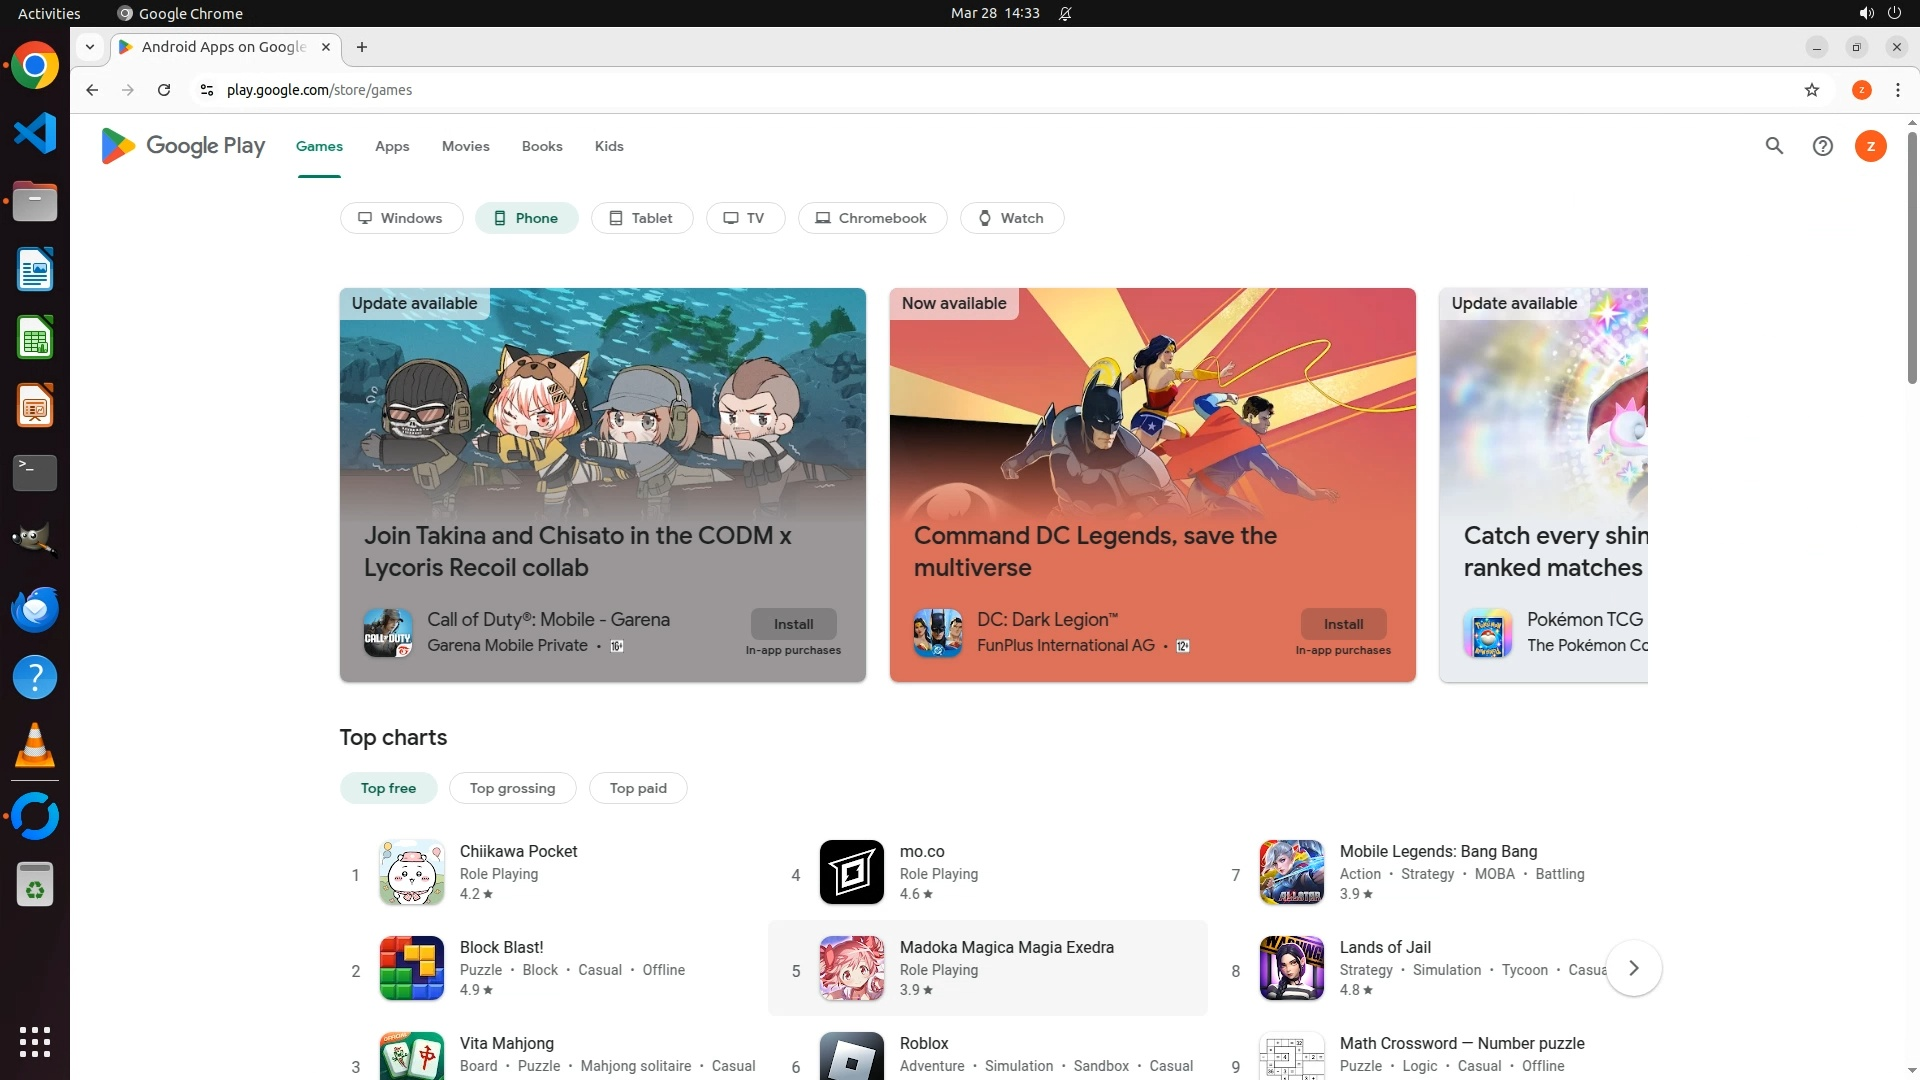The width and height of the screenshot is (1920, 1080).
Task: Expand the Chrome tab search dropdown
Action: pyautogui.click(x=90, y=47)
